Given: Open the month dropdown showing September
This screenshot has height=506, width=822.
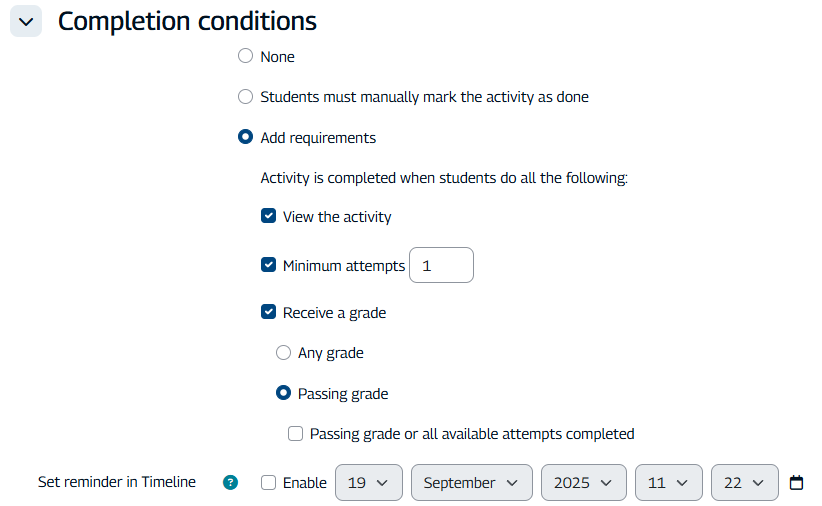Looking at the screenshot, I should (x=470, y=483).
